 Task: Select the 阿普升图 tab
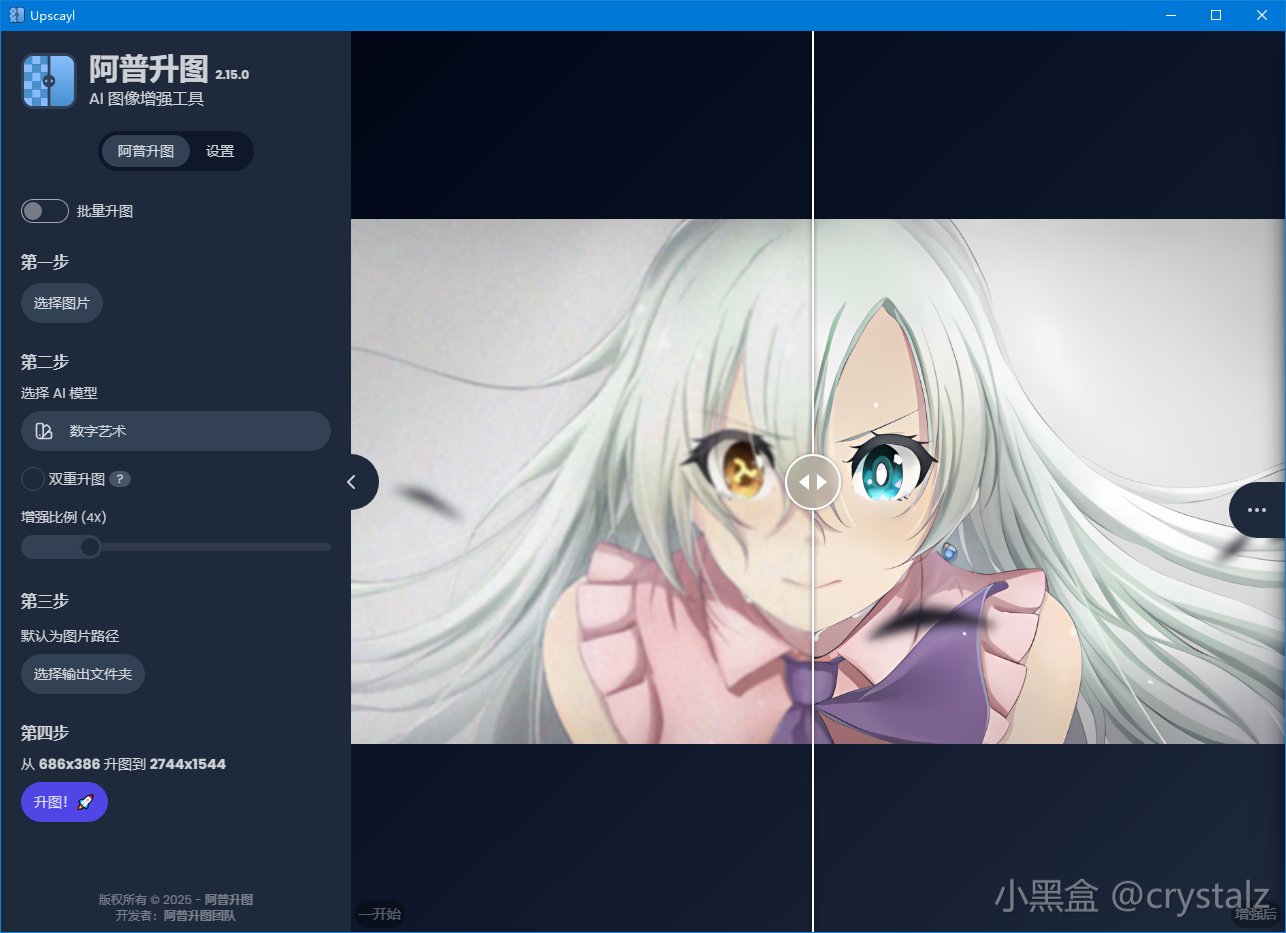(x=146, y=151)
